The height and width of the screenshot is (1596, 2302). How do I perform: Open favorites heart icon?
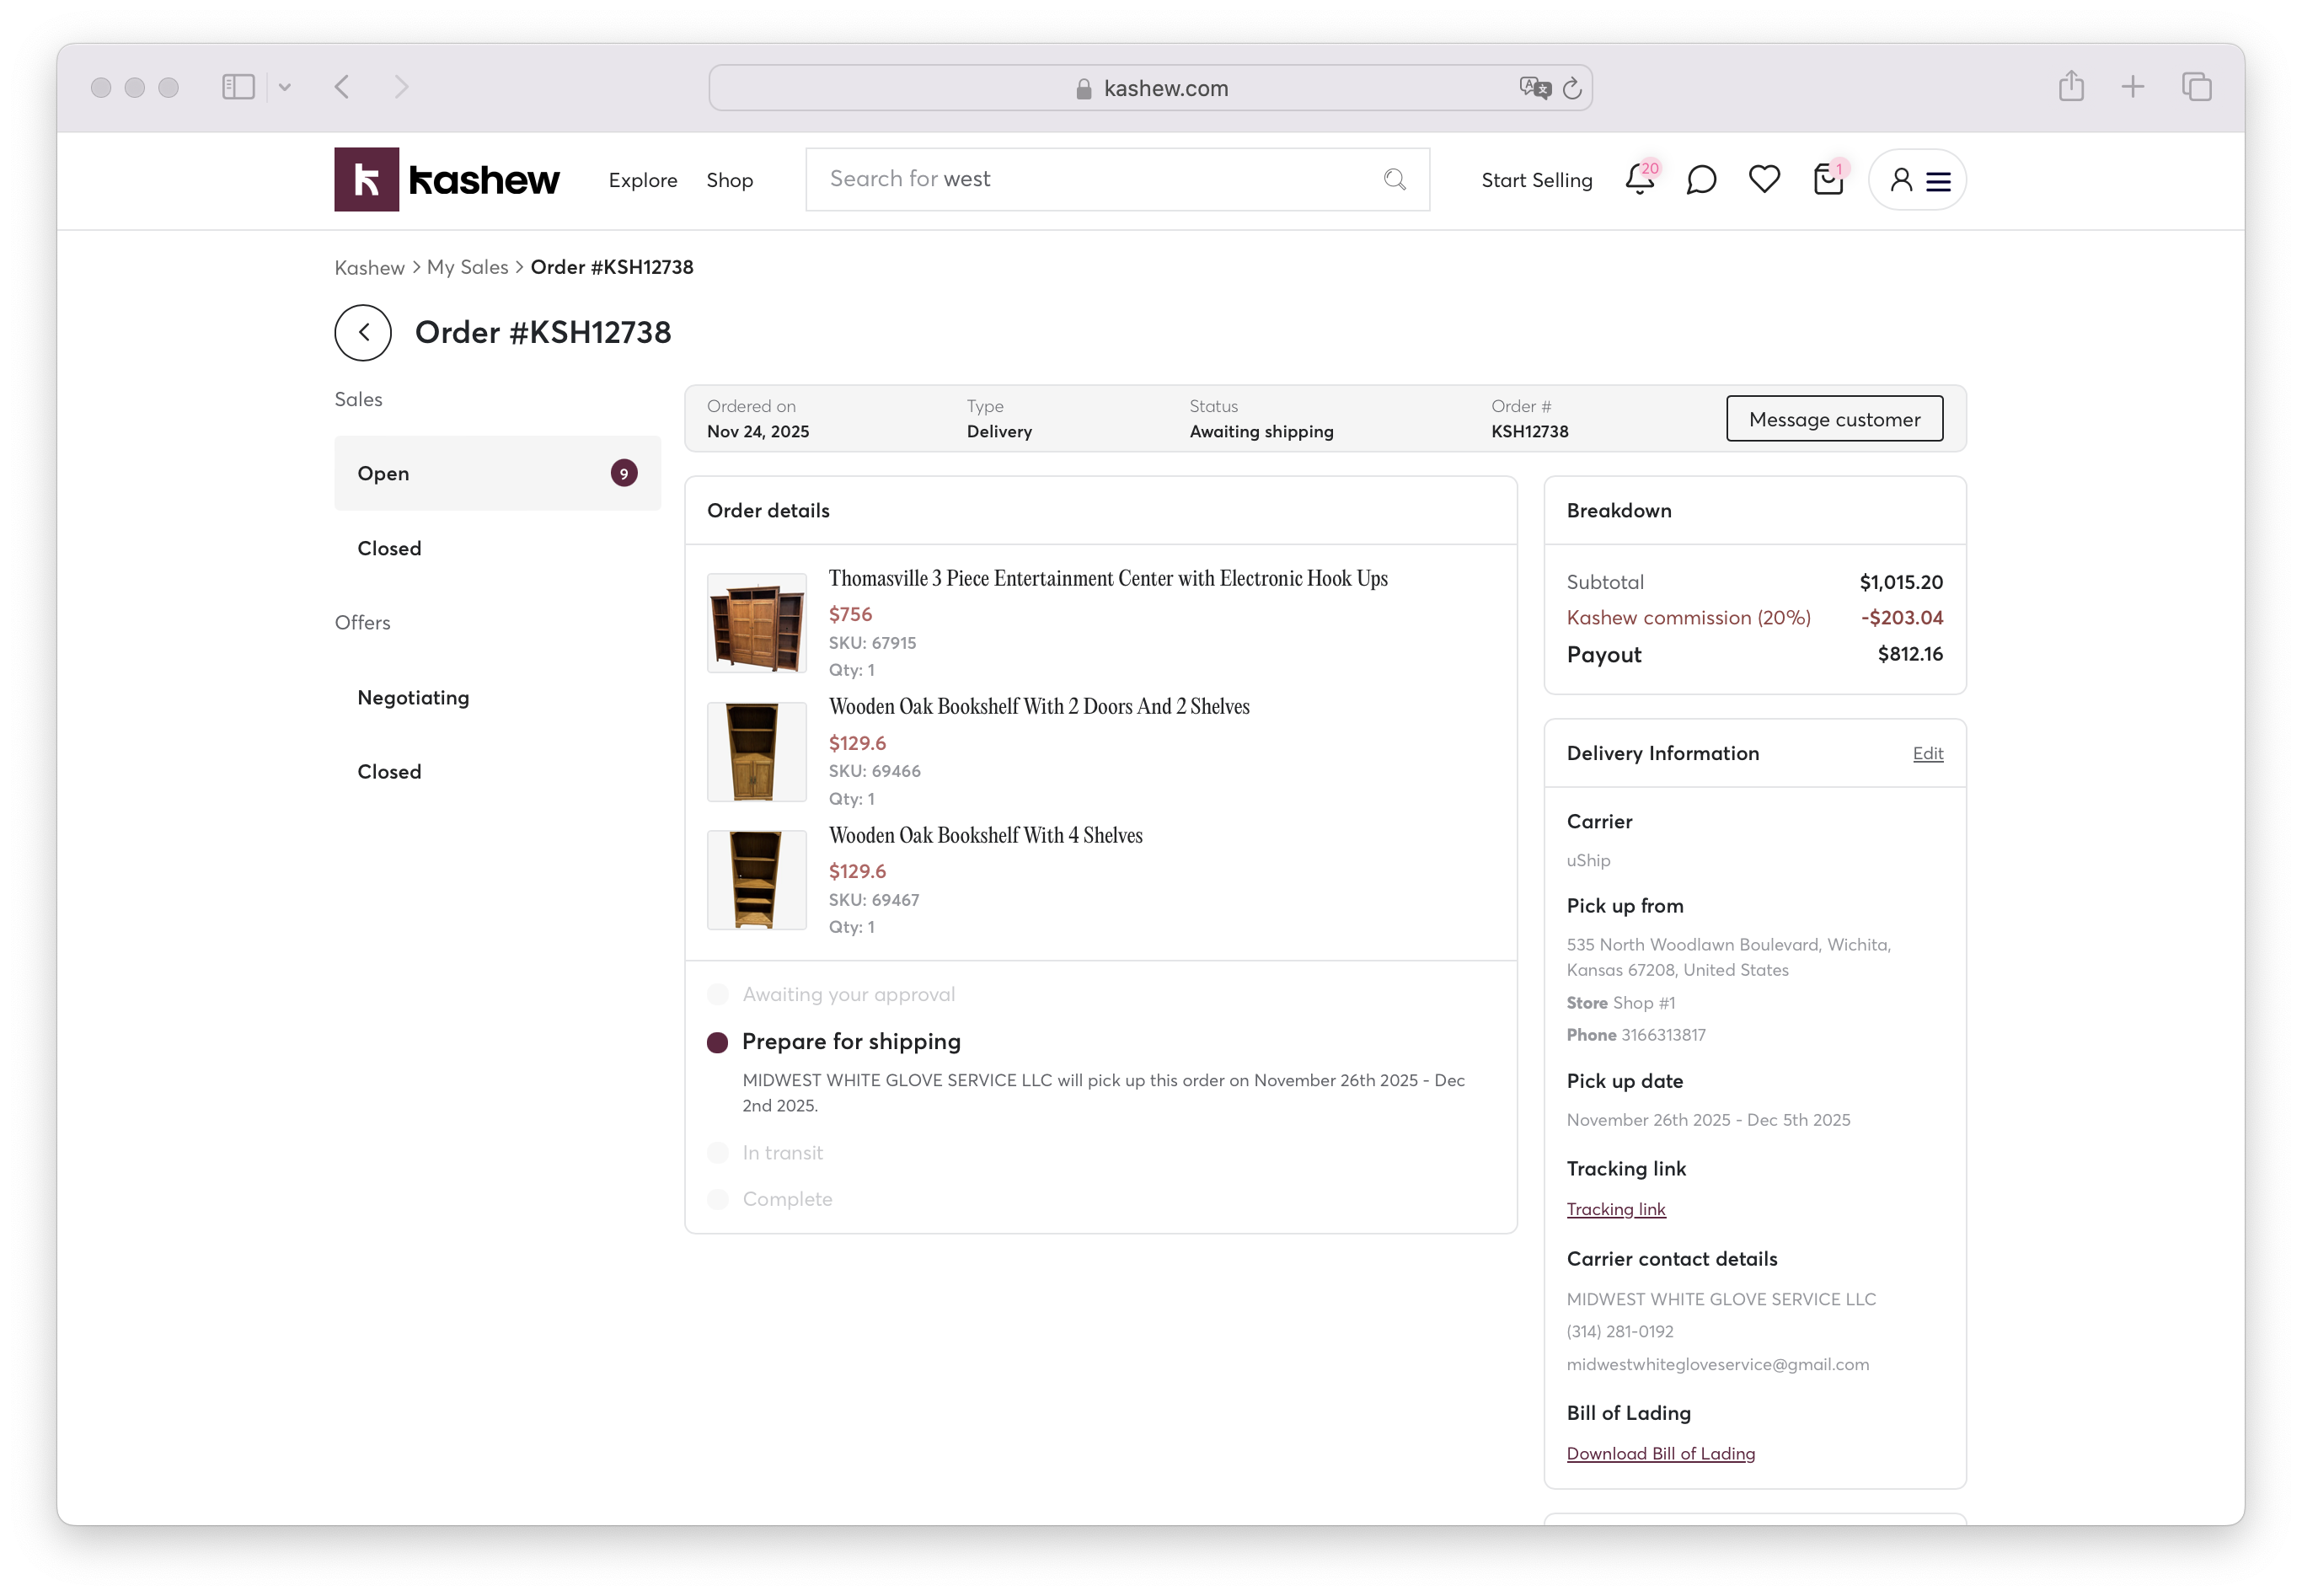coord(1764,179)
